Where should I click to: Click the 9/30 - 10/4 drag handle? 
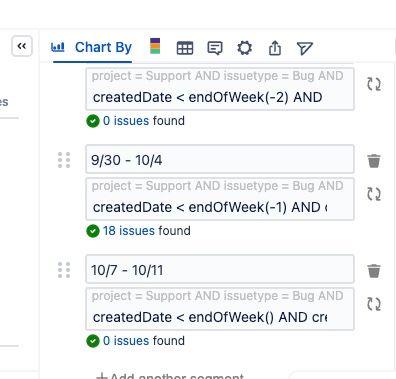(x=64, y=160)
